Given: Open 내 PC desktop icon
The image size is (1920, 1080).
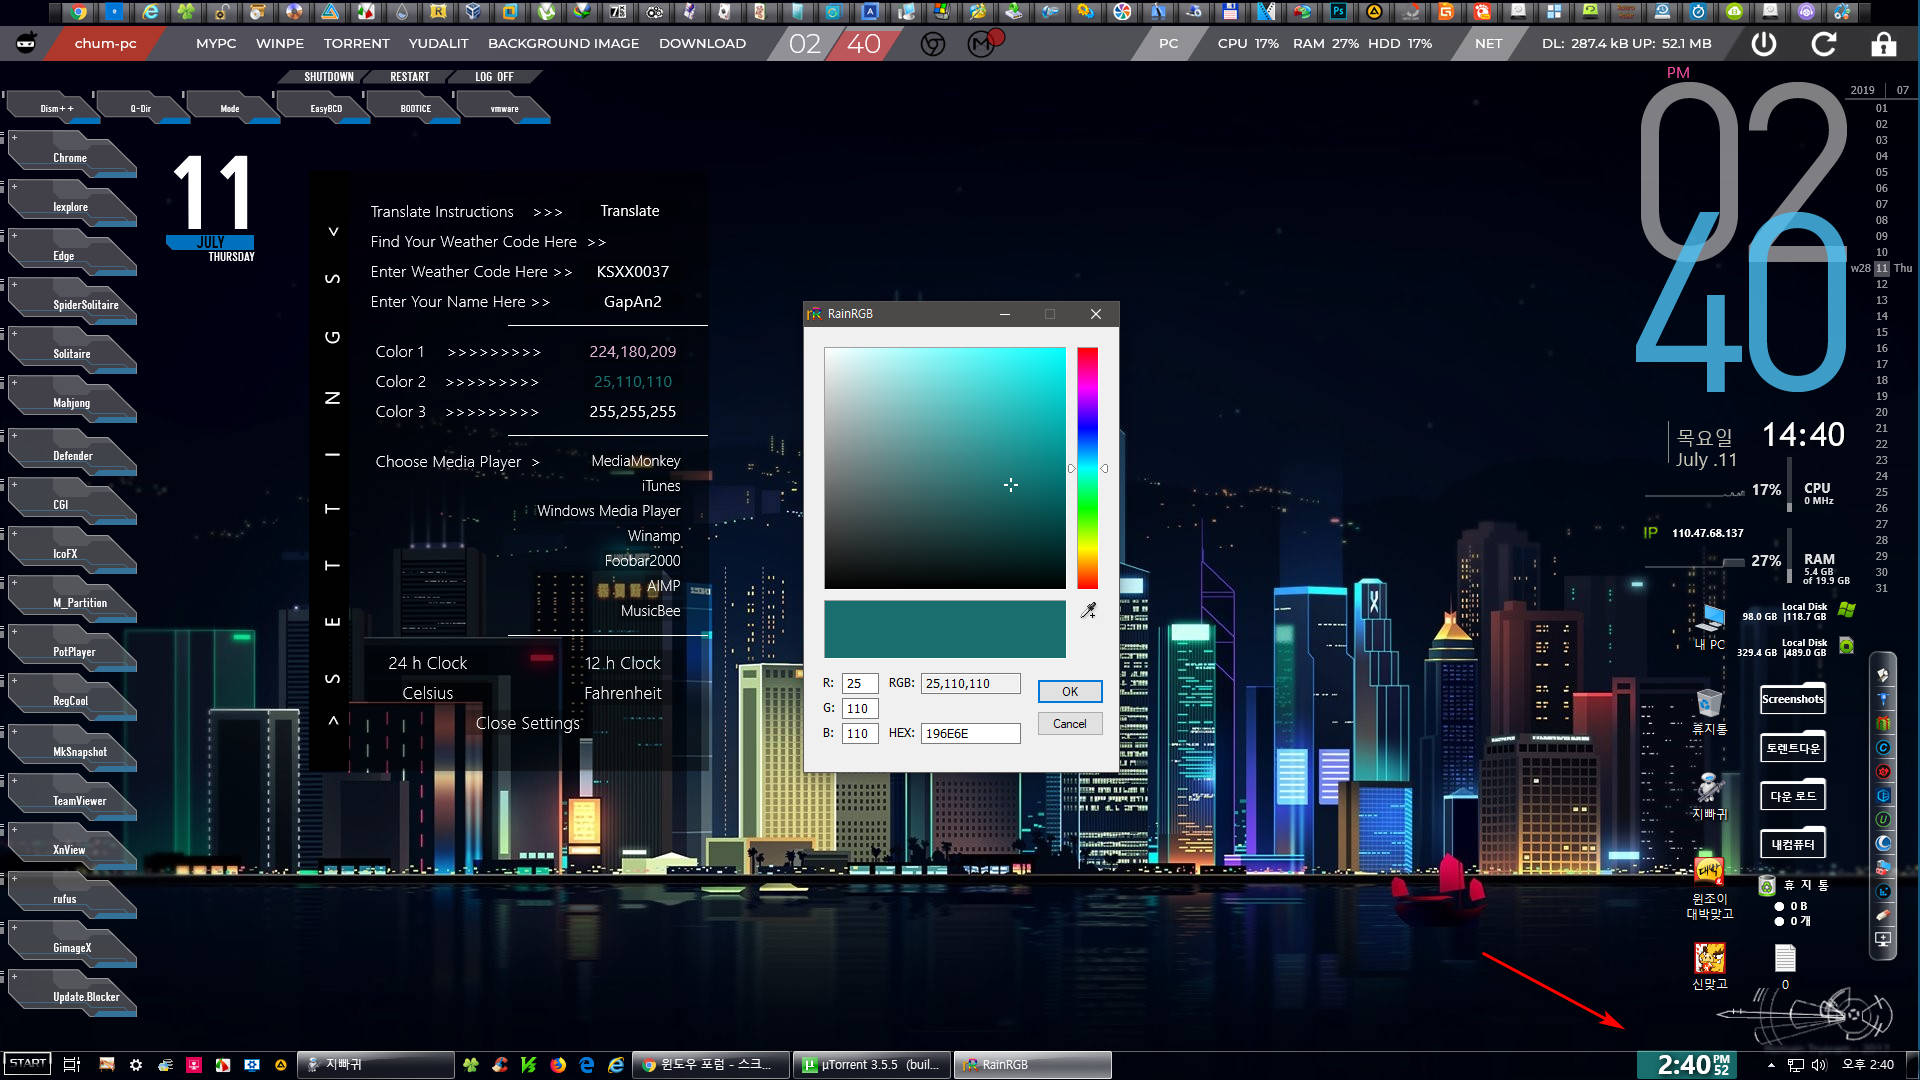Looking at the screenshot, I should coord(1709,626).
